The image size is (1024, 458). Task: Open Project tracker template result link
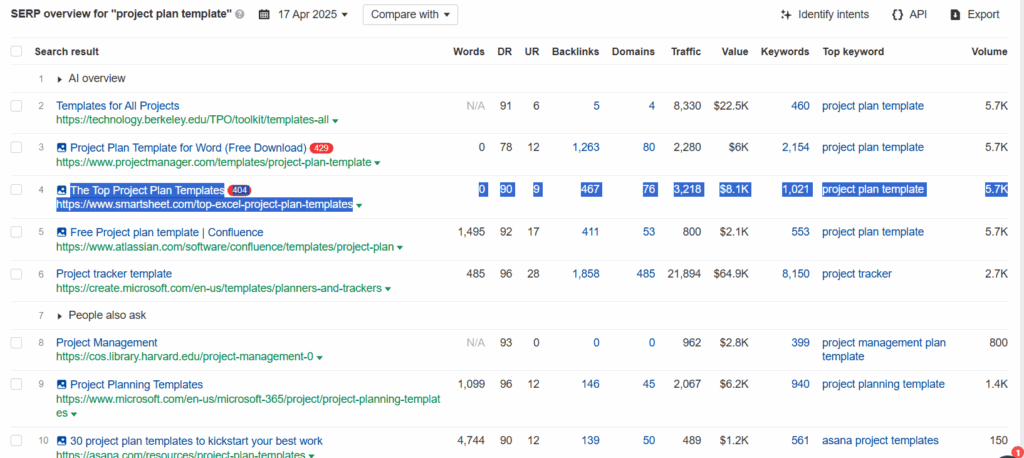click(114, 274)
